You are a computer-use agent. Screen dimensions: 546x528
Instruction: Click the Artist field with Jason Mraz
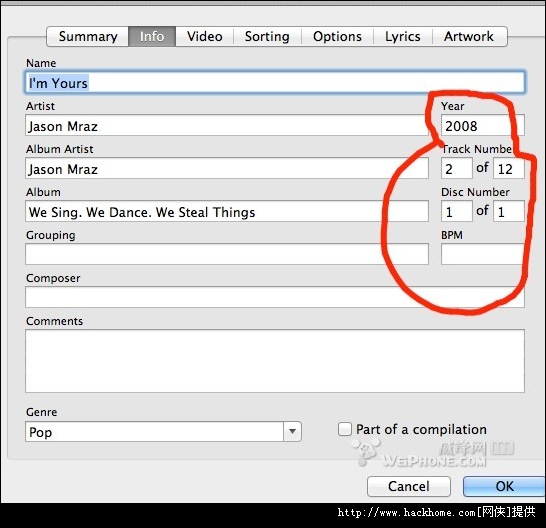pos(227,125)
